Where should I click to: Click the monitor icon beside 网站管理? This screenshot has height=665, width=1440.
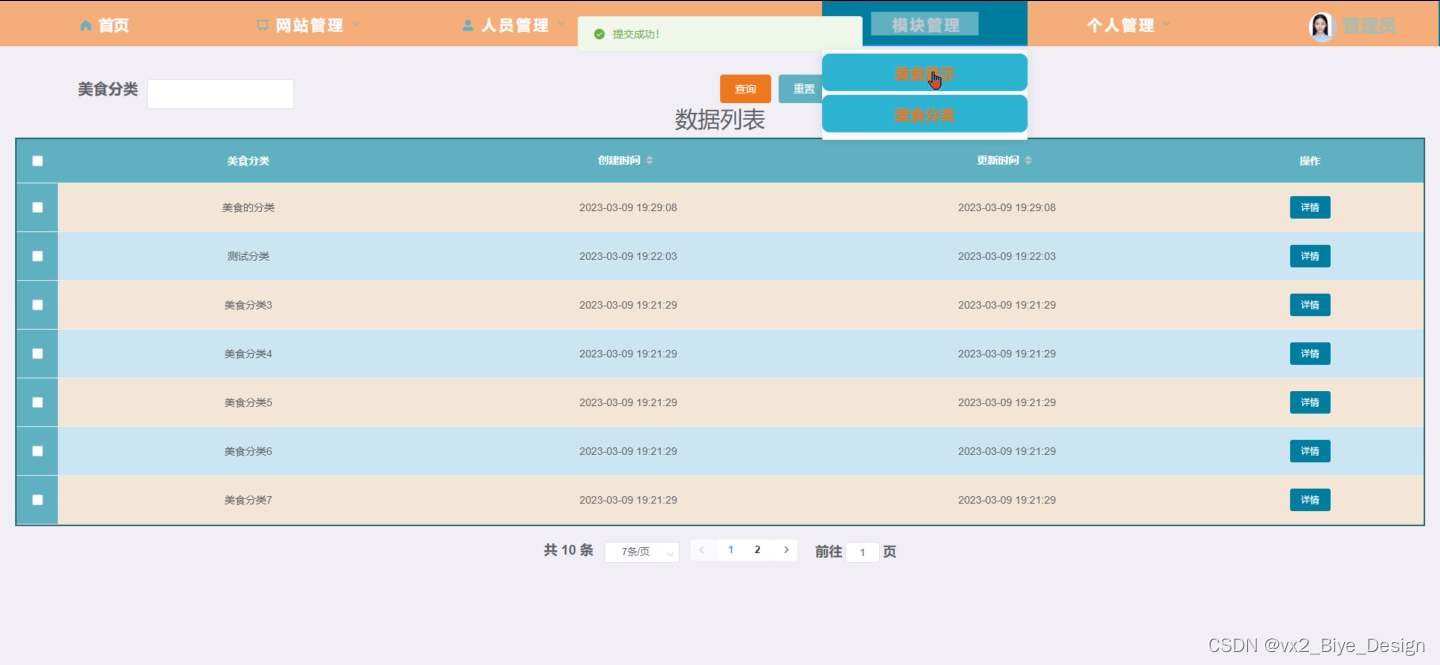(x=262, y=26)
